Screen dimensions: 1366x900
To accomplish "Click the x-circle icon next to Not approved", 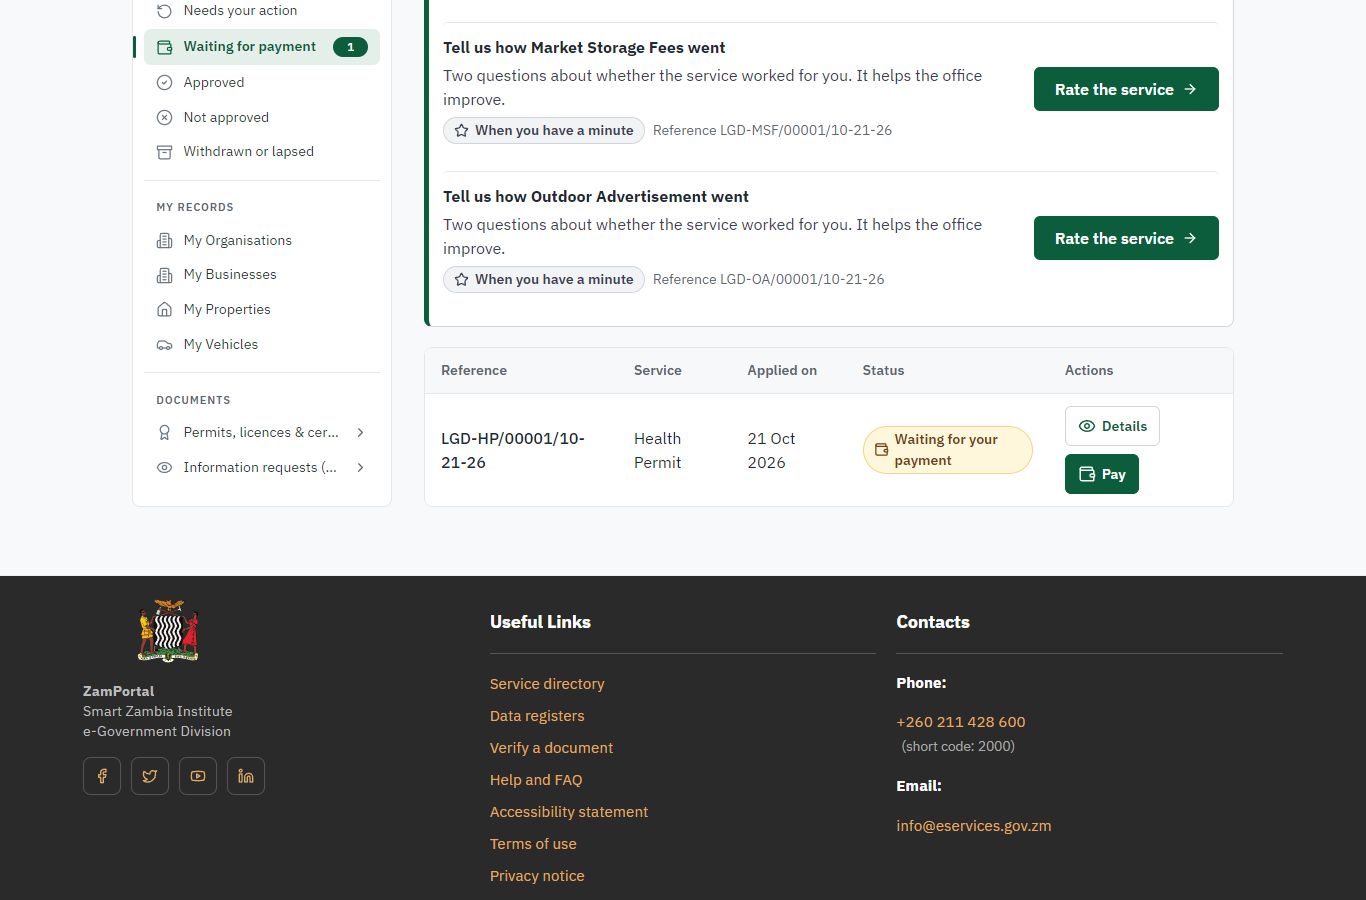I will point(165,117).
